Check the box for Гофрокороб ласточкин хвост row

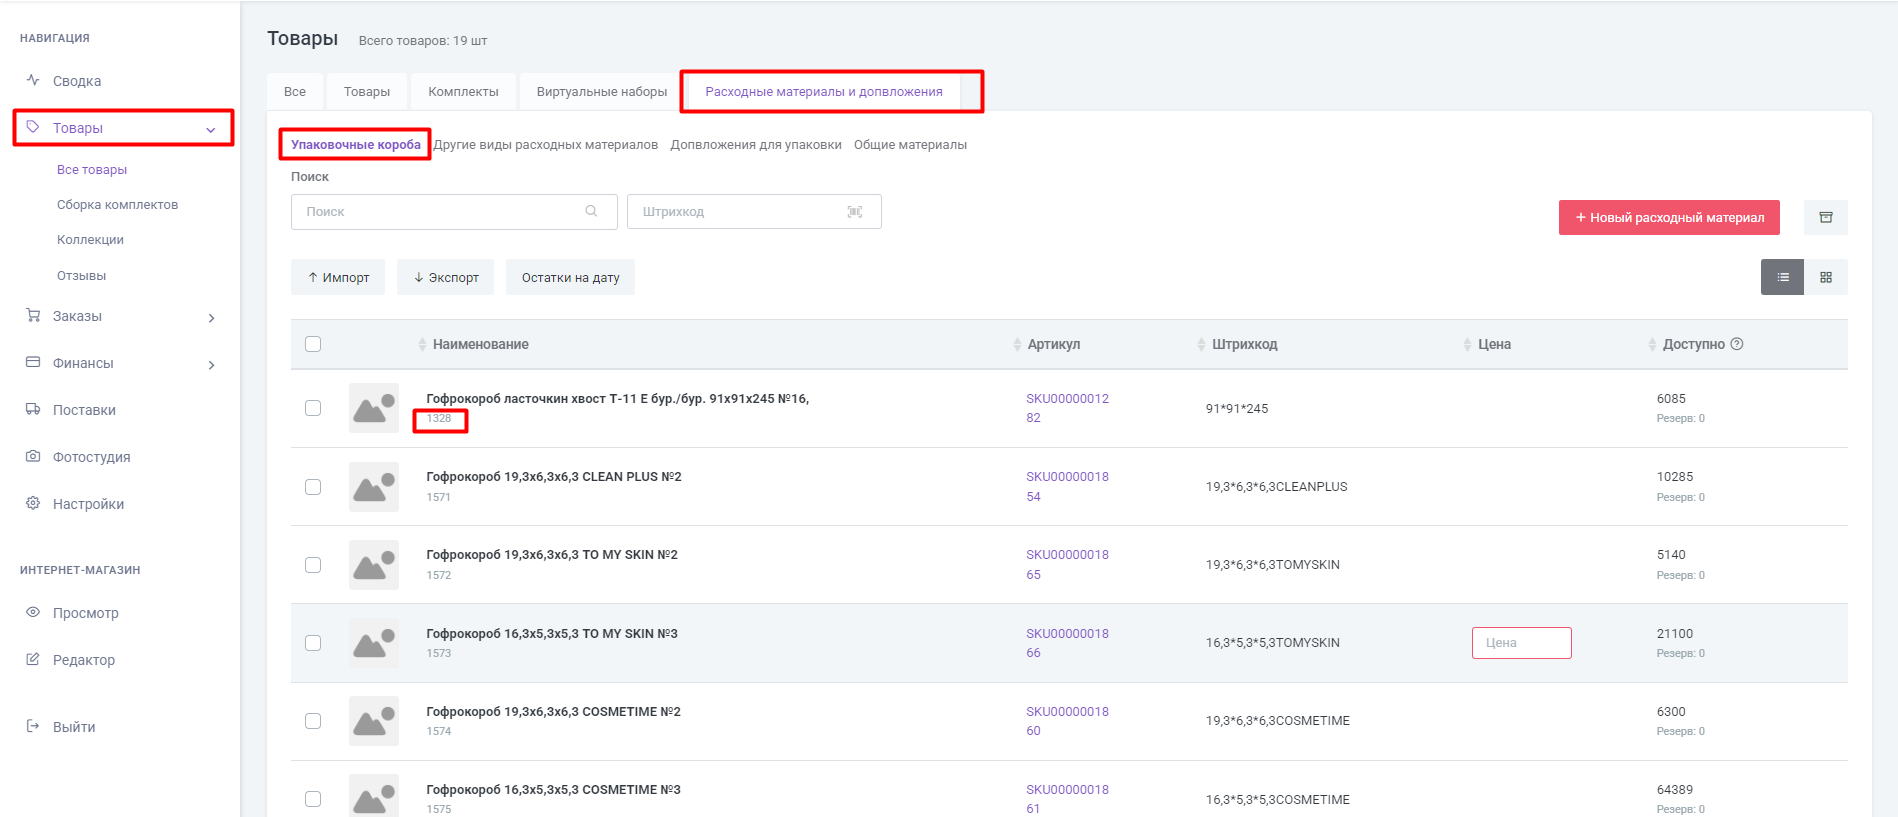(313, 408)
